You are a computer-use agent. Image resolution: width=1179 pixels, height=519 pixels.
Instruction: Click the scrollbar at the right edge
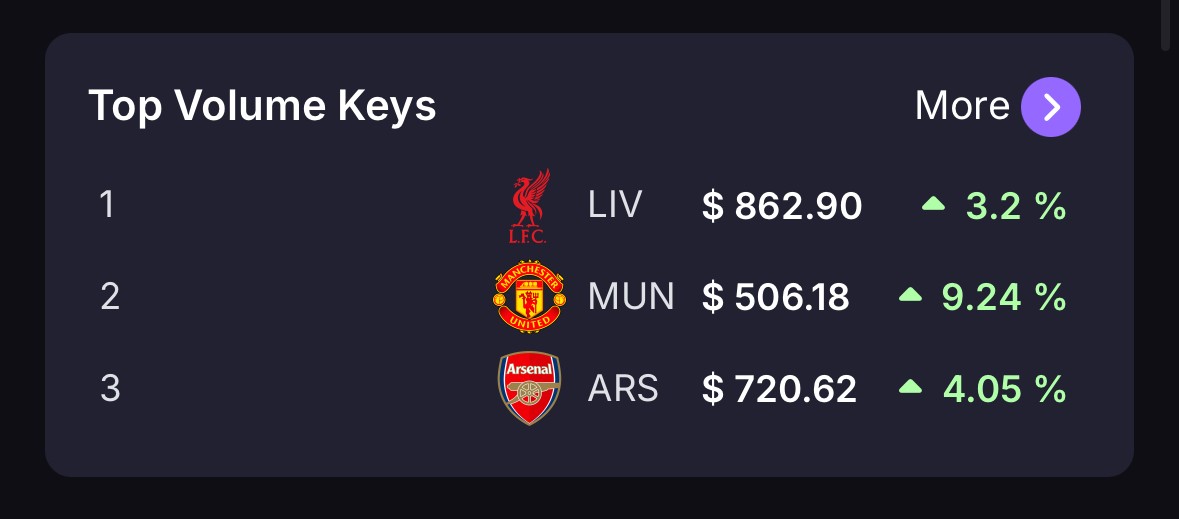(x=1165, y=26)
